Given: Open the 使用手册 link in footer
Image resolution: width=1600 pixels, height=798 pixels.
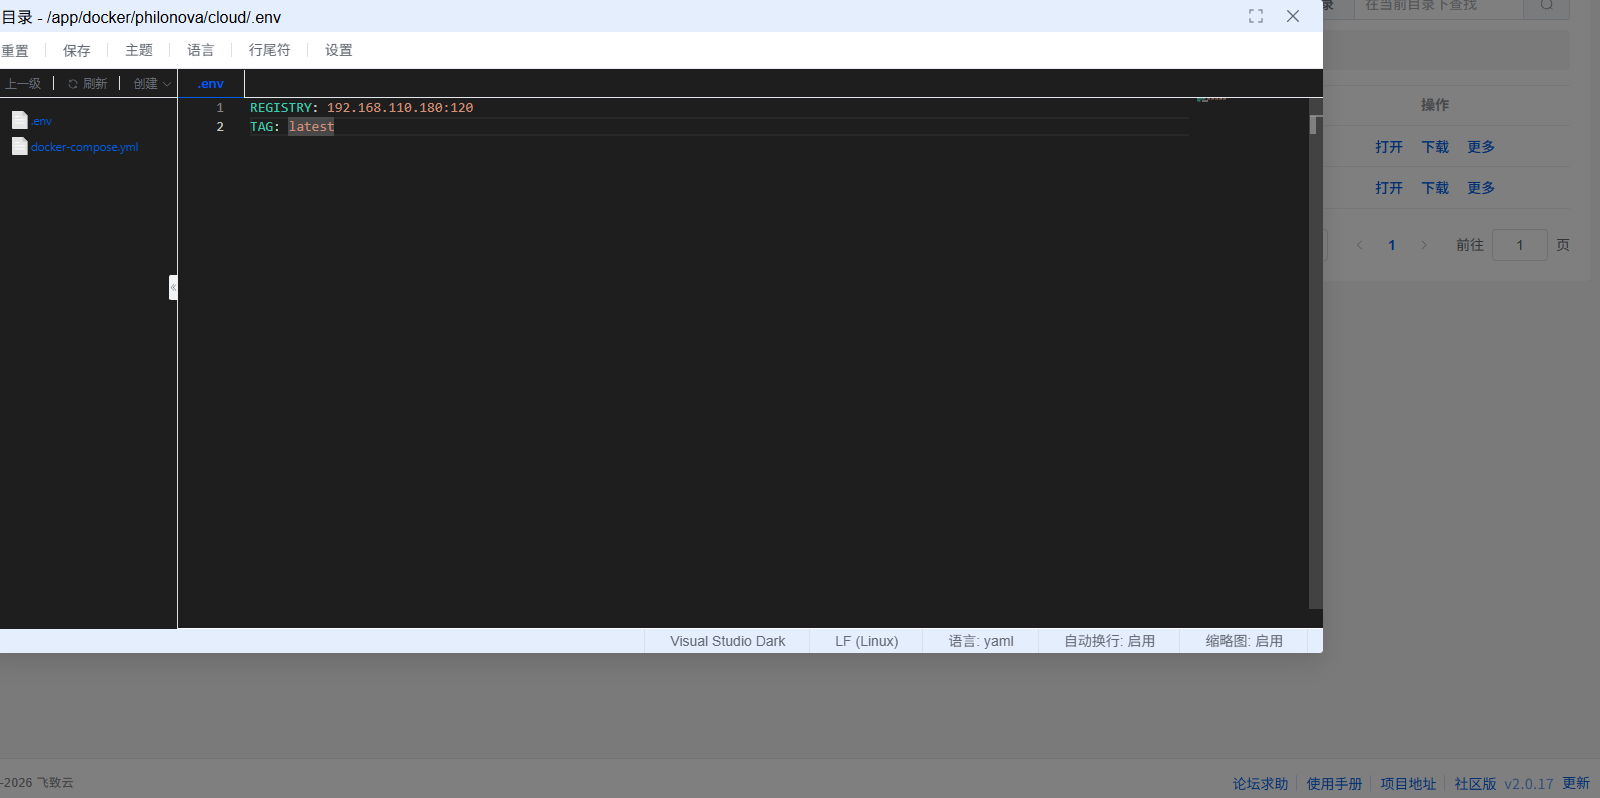Looking at the screenshot, I should tap(1334, 784).
